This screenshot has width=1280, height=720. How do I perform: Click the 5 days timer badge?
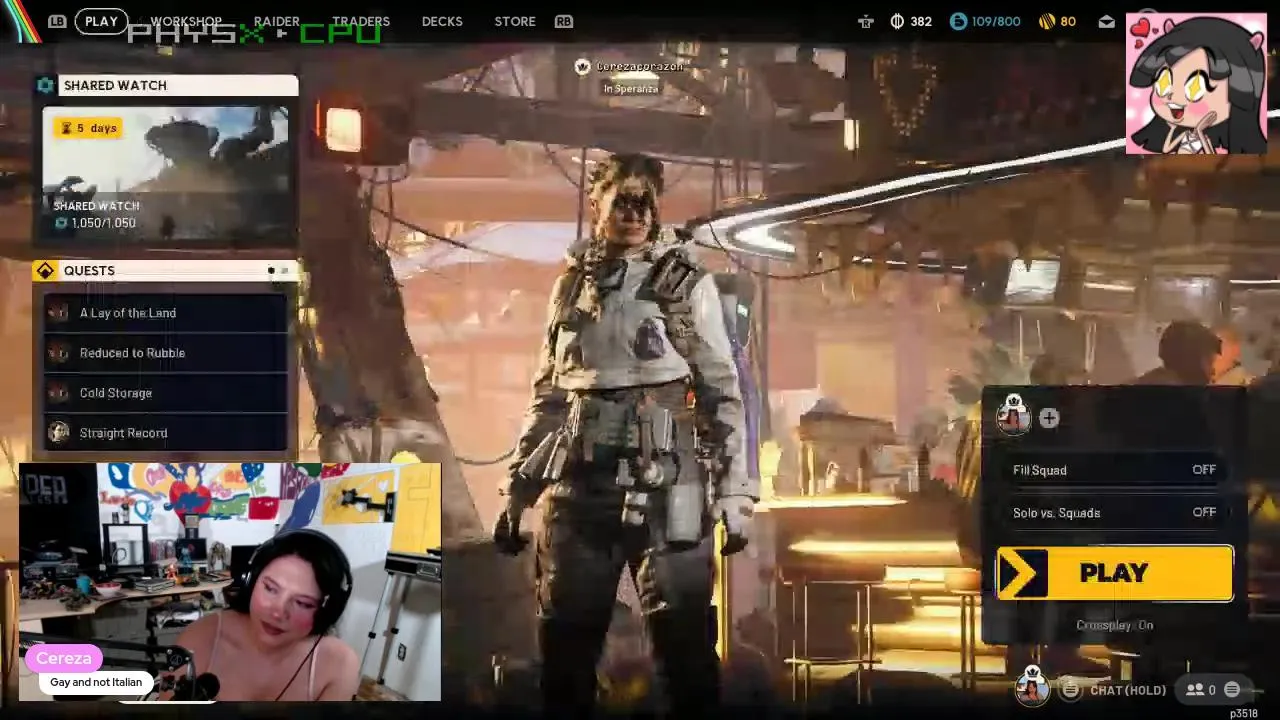tap(89, 128)
